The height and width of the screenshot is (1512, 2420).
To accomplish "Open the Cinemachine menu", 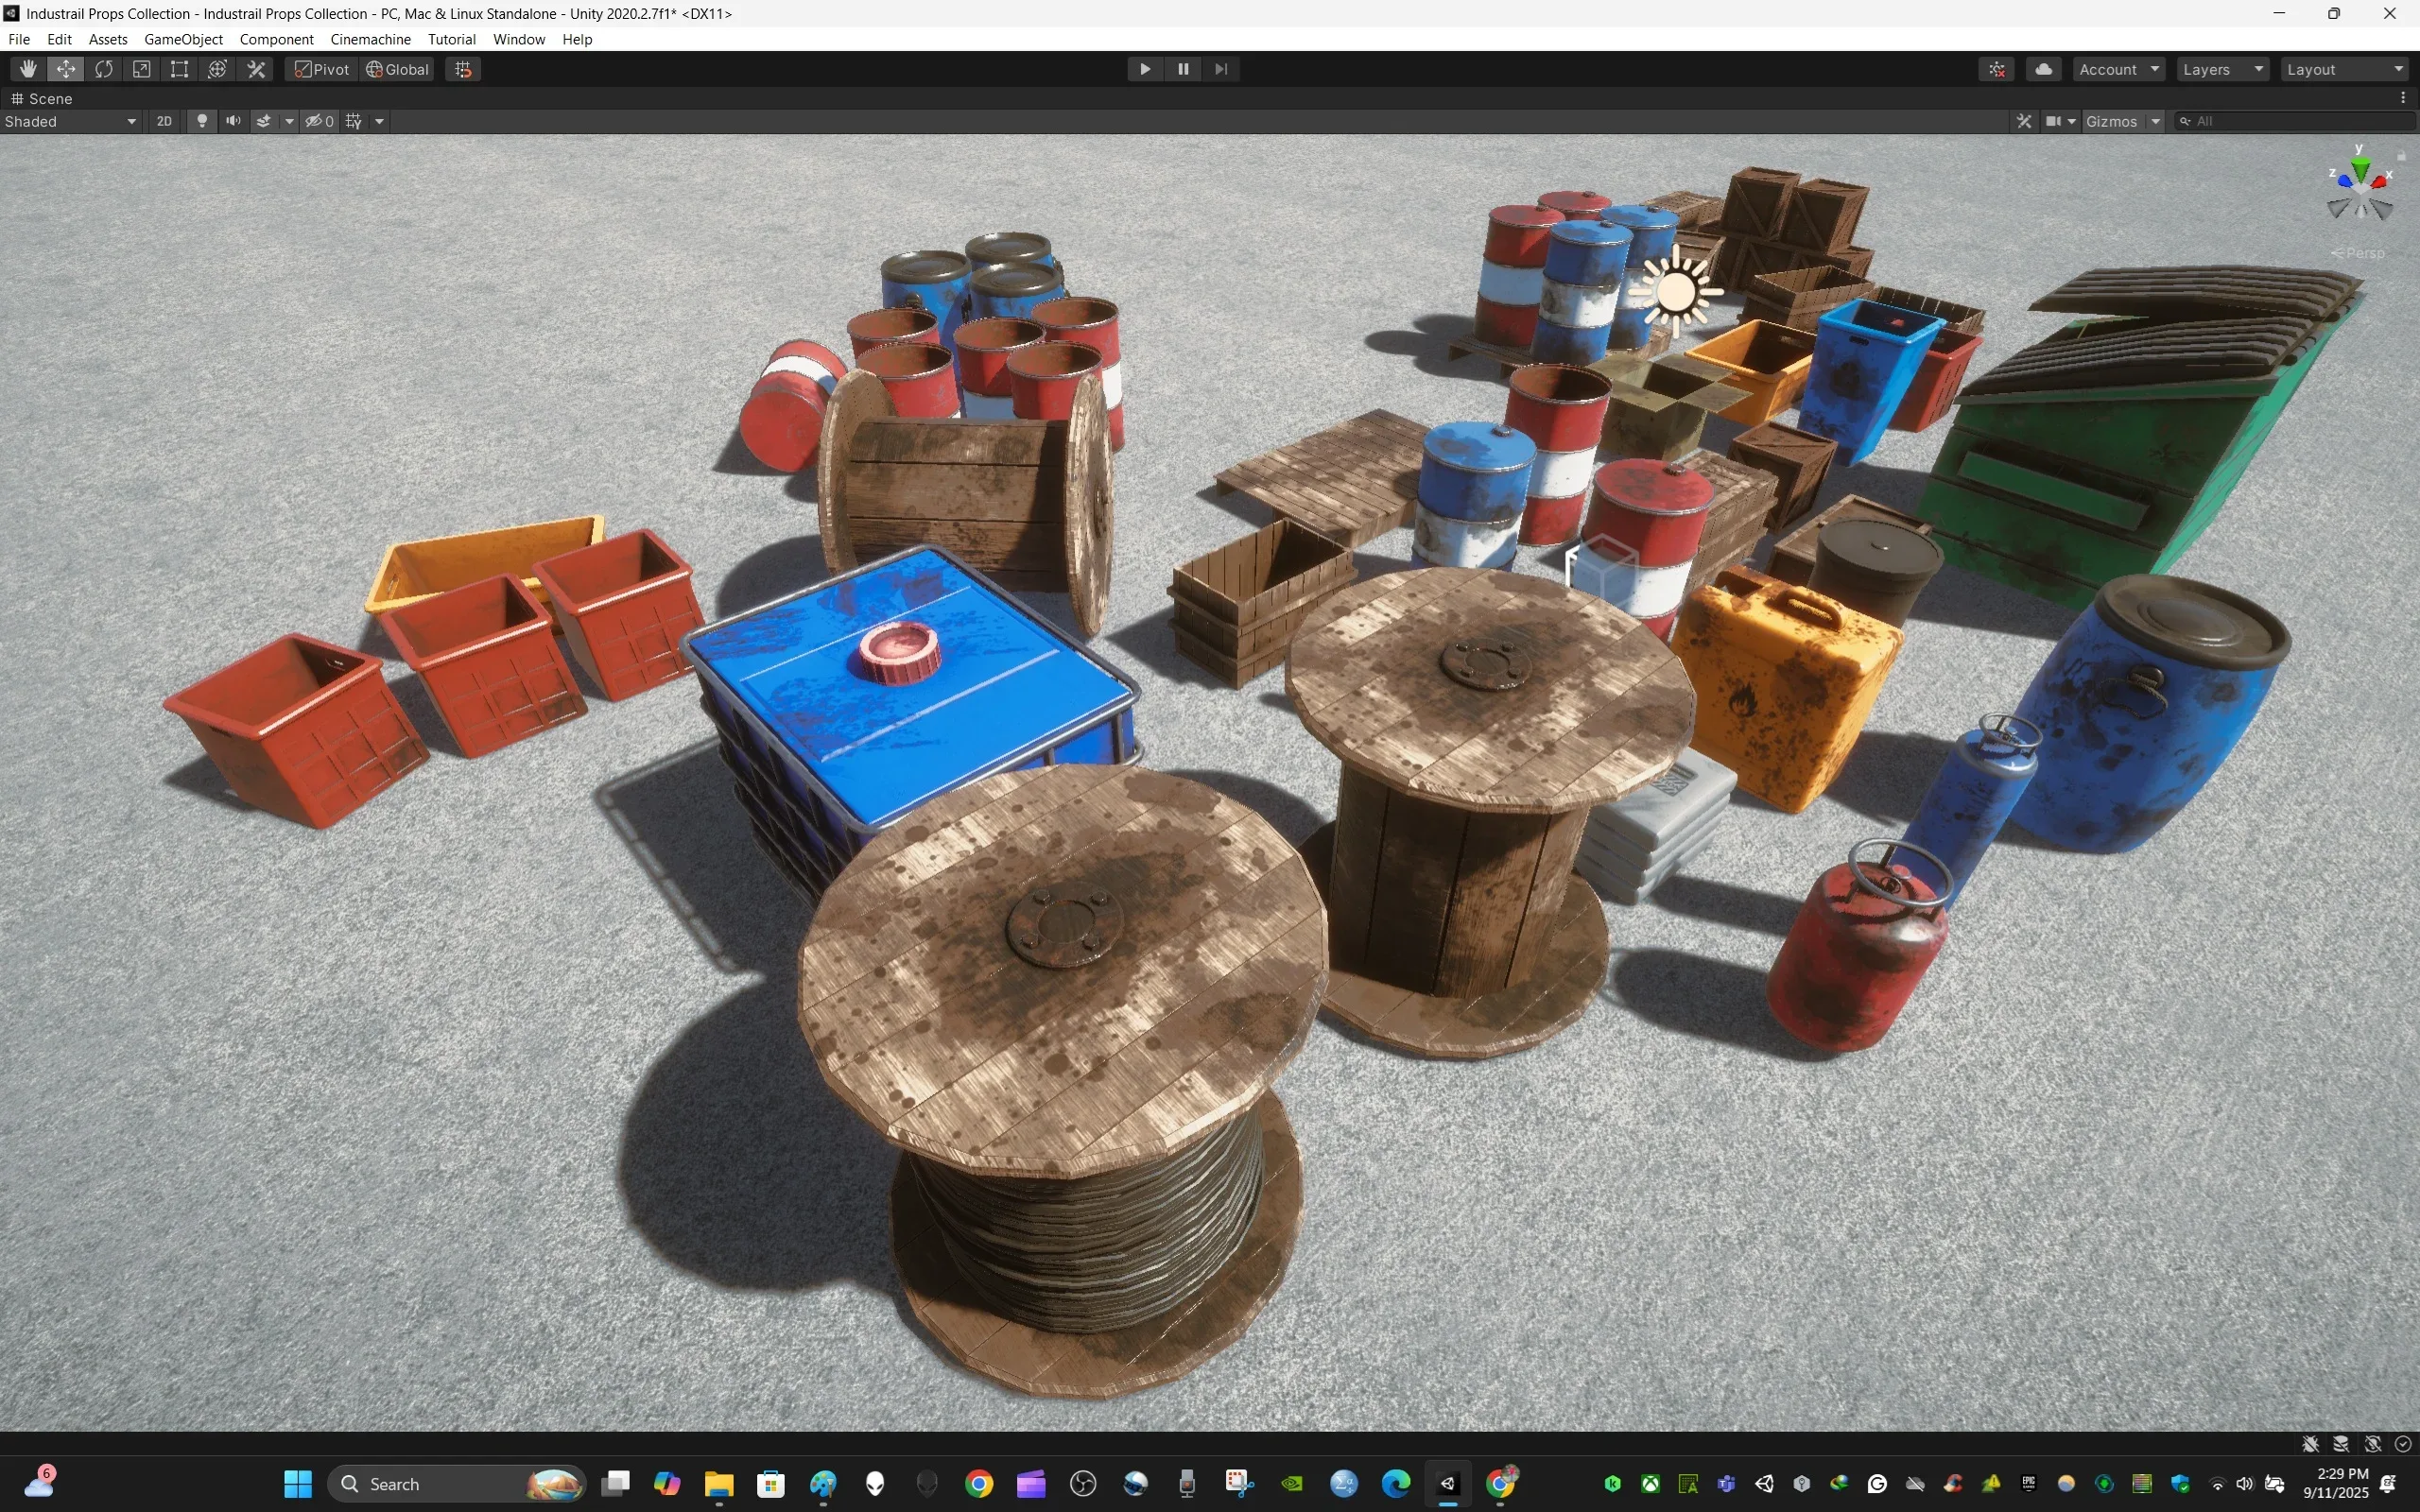I will 370,39.
